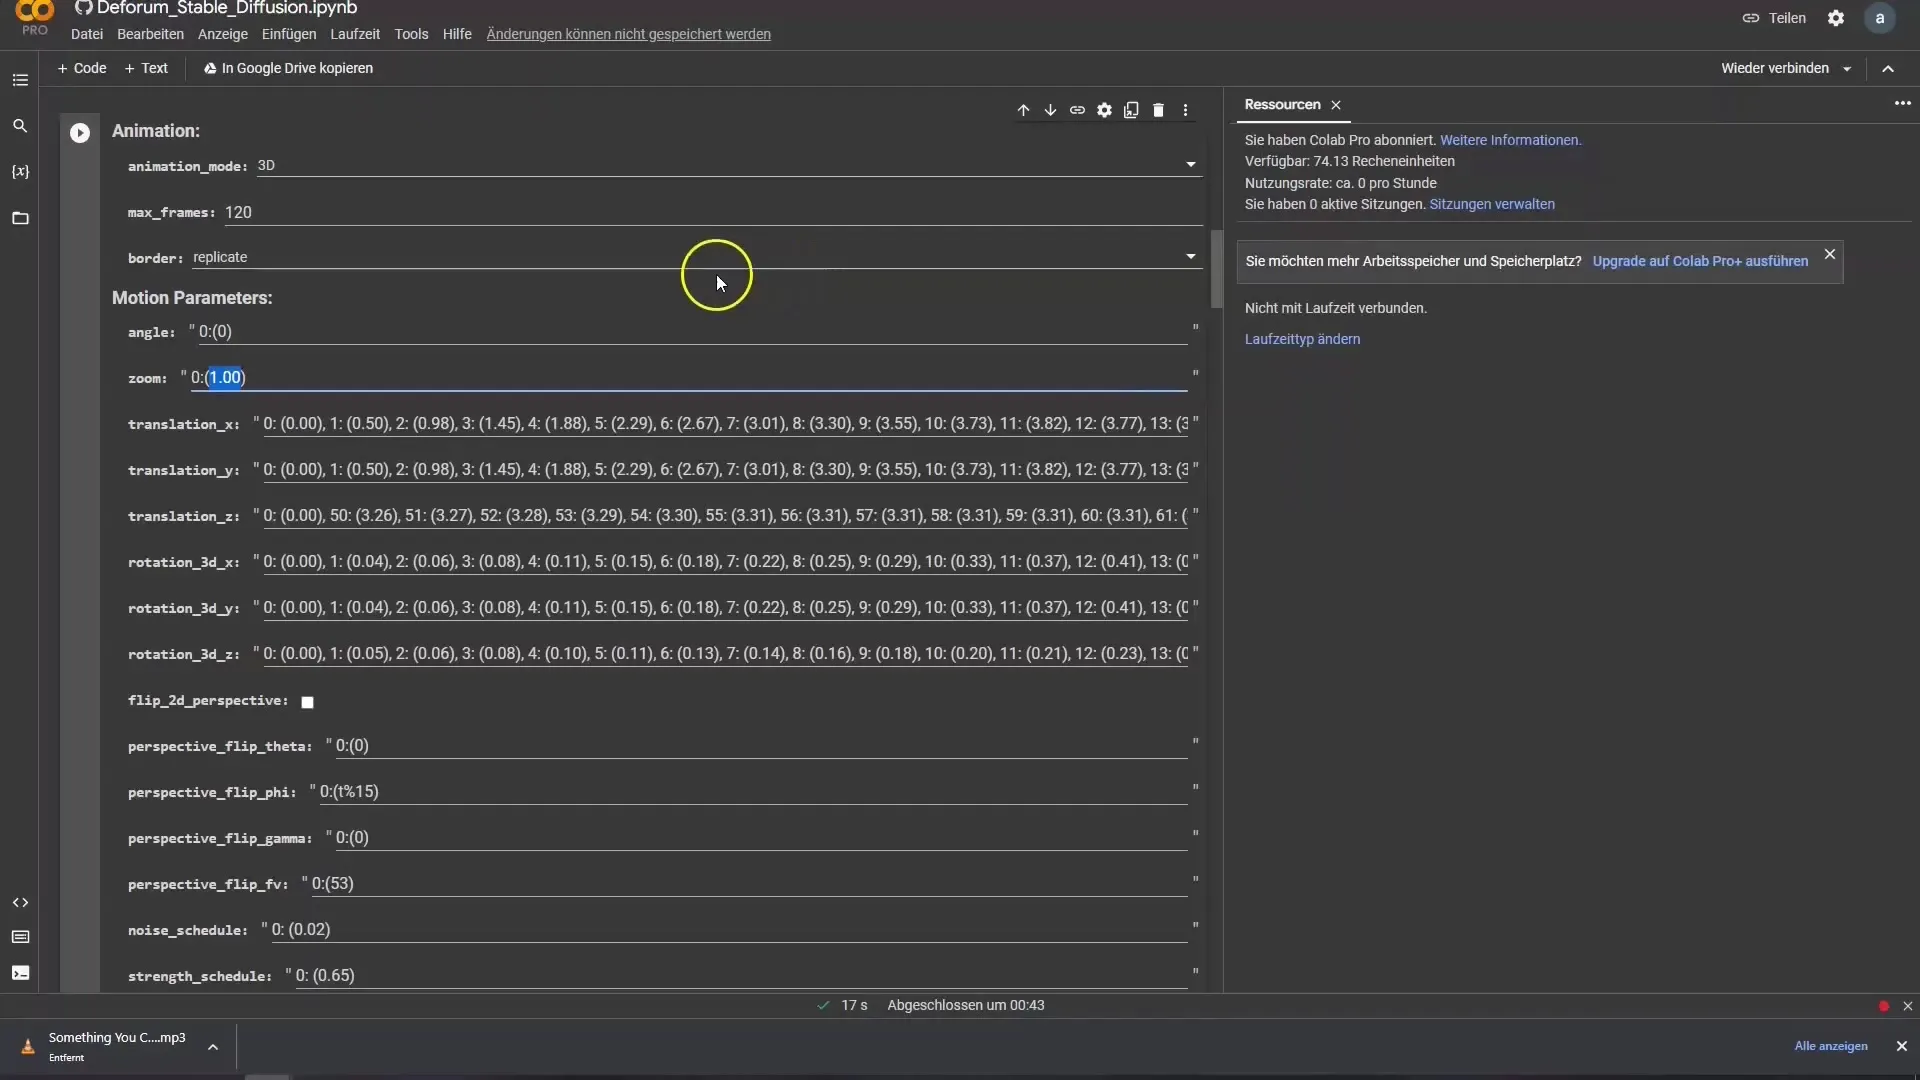This screenshot has height=1080, width=1920.
Task: Click the rotation_3d_y input field
Action: click(x=725, y=608)
